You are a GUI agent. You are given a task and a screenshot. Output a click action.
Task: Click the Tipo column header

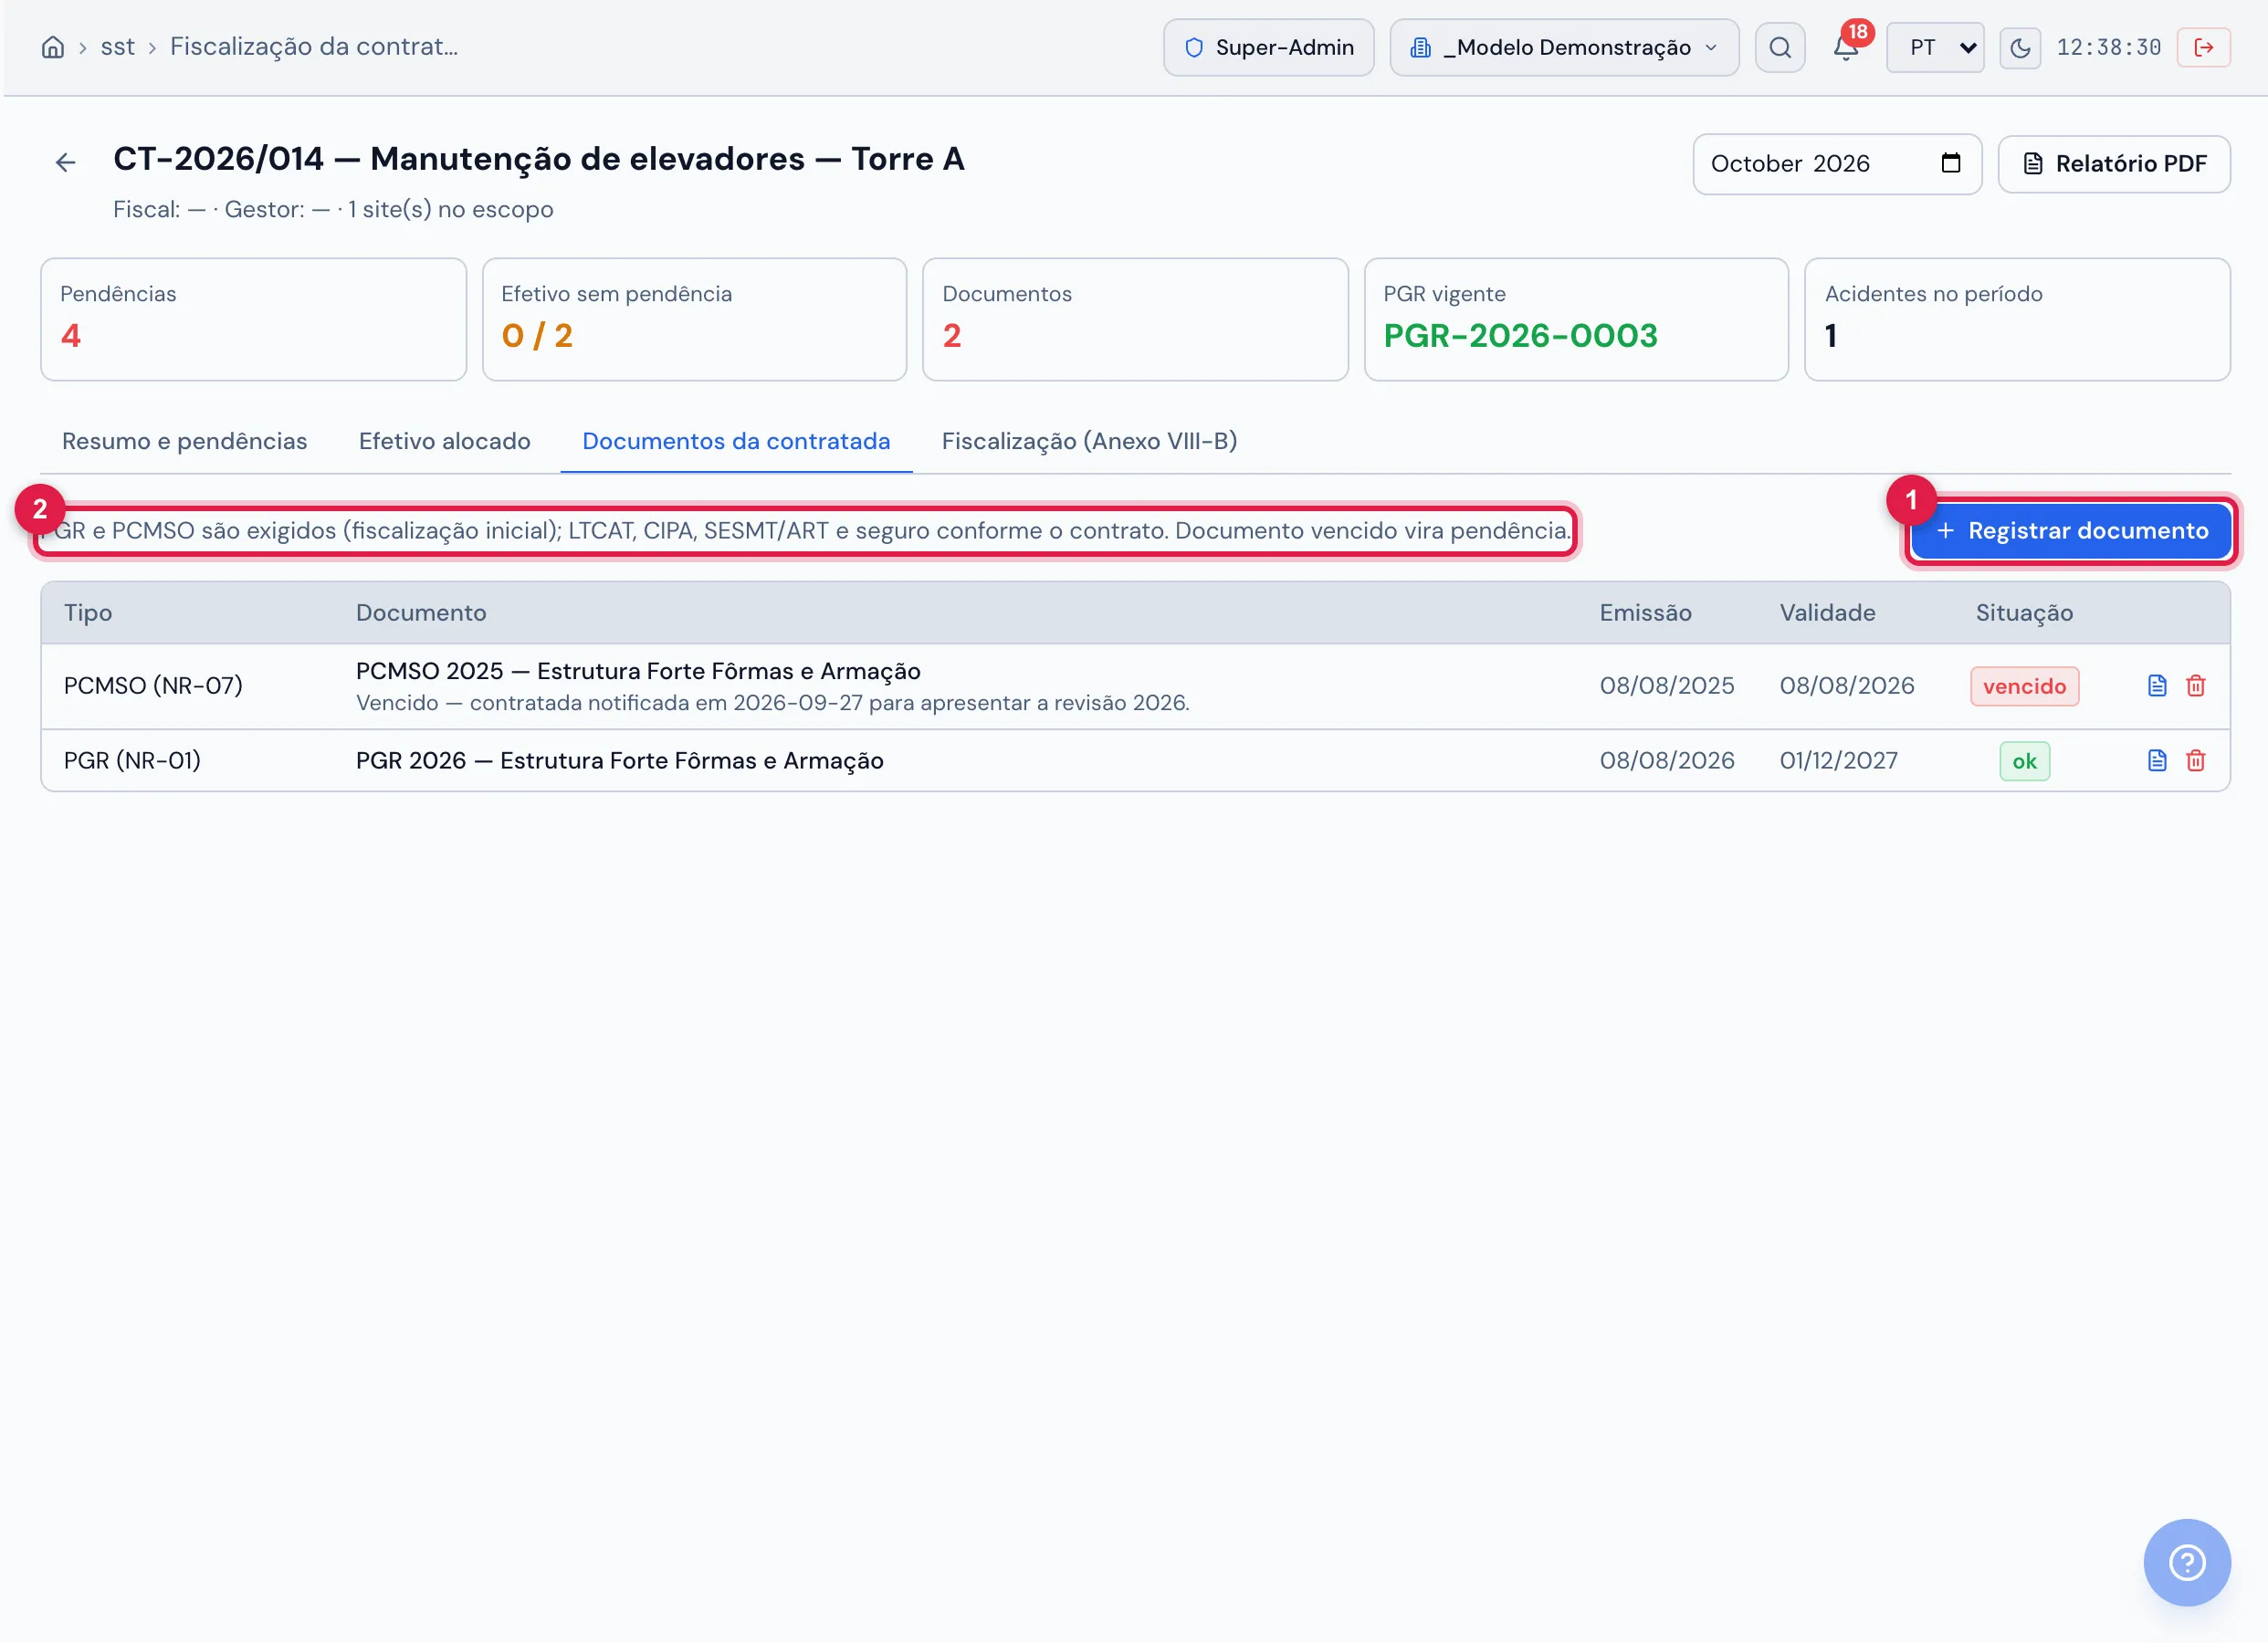click(88, 613)
